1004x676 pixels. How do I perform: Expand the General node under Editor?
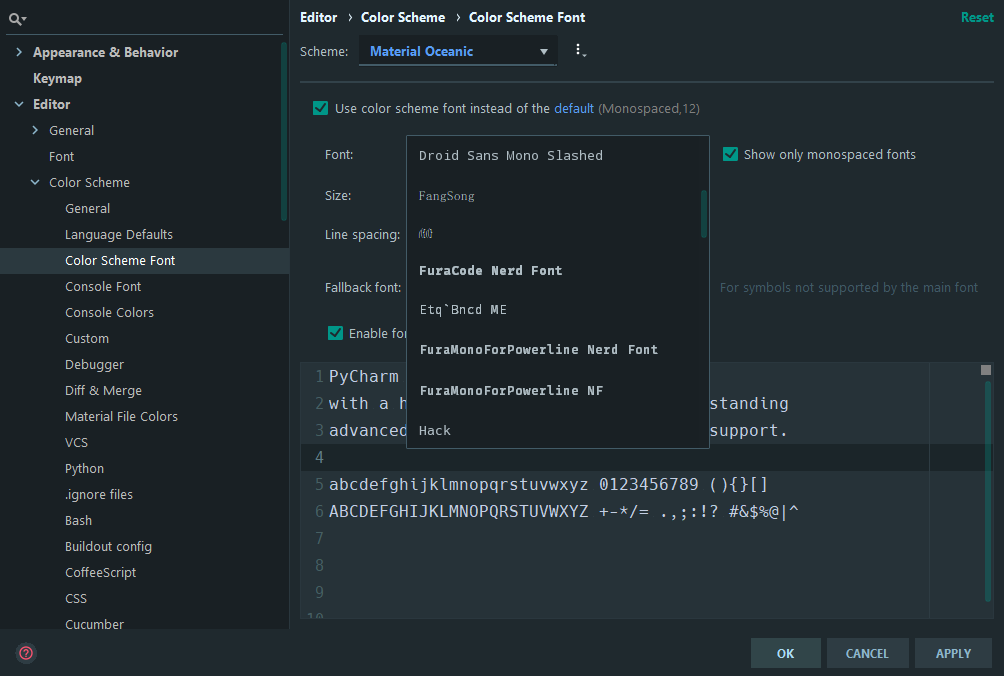point(34,130)
